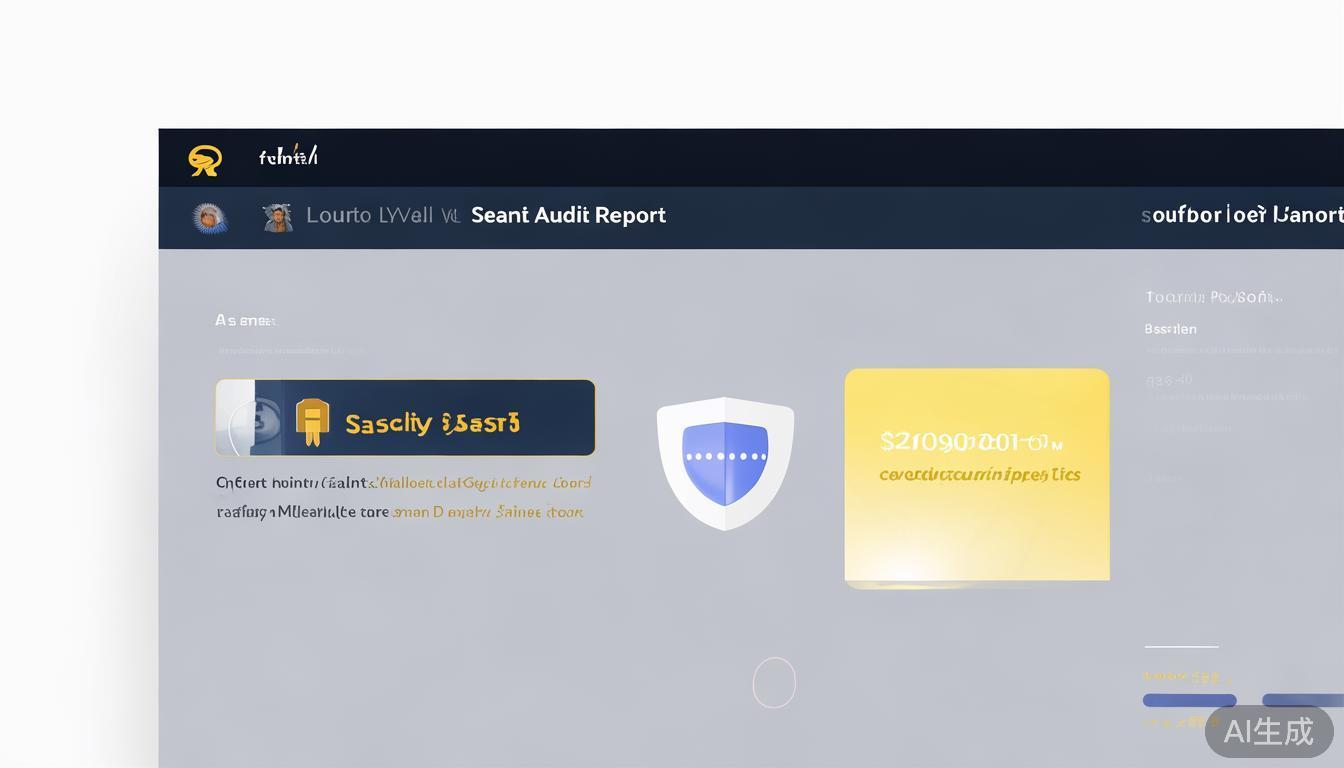Screen dimensions: 1344x768
Task: Click the empty circle outline at bottom center
Action: 774,683
